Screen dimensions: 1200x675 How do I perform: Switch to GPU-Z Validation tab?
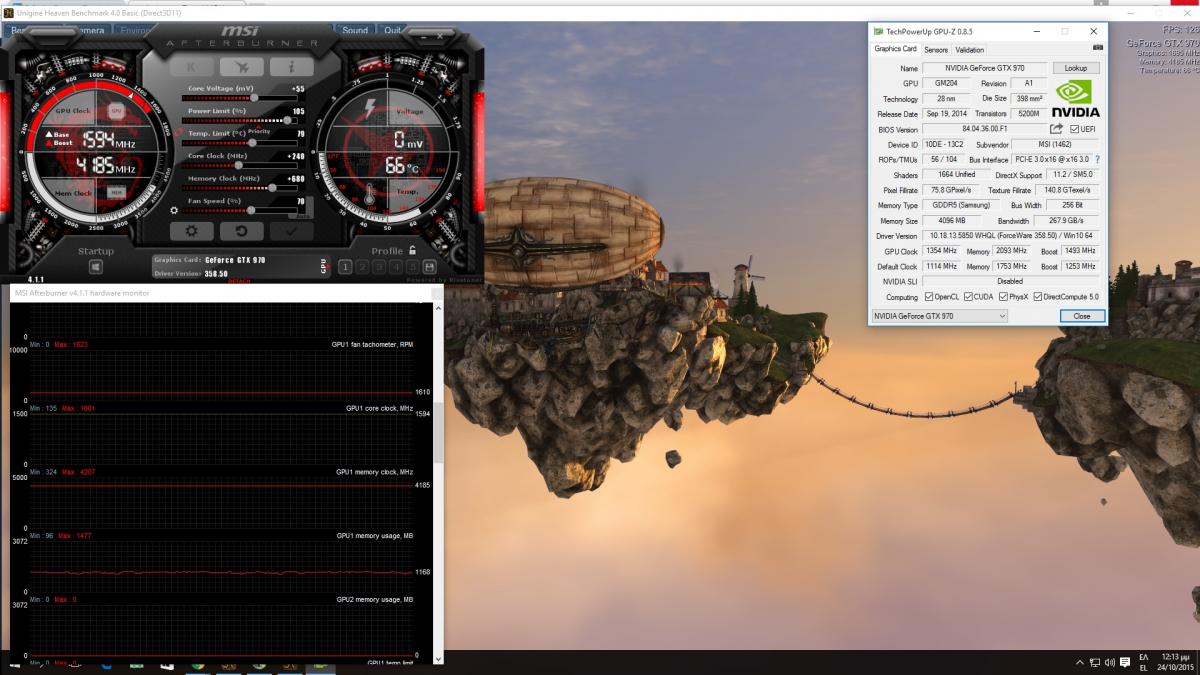[x=969, y=50]
